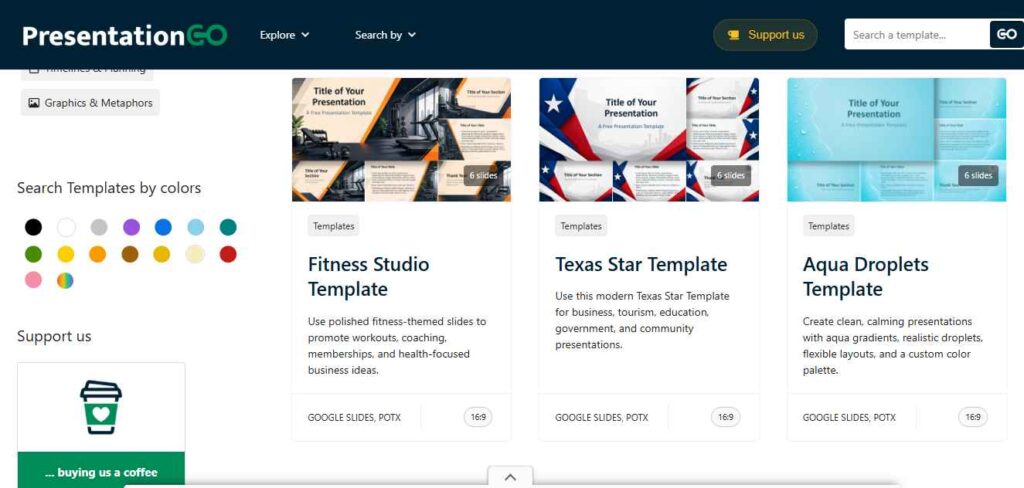Click 6 slides badge on Texas Star thumbnail
This screenshot has height=488, width=1024.
(731, 175)
